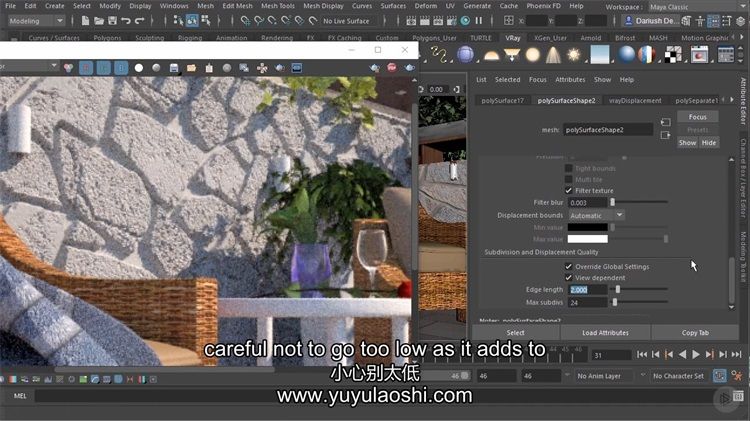The image size is (750, 421).
Task: Open the frame buffer channel dropdown arrow
Action: (54, 66)
